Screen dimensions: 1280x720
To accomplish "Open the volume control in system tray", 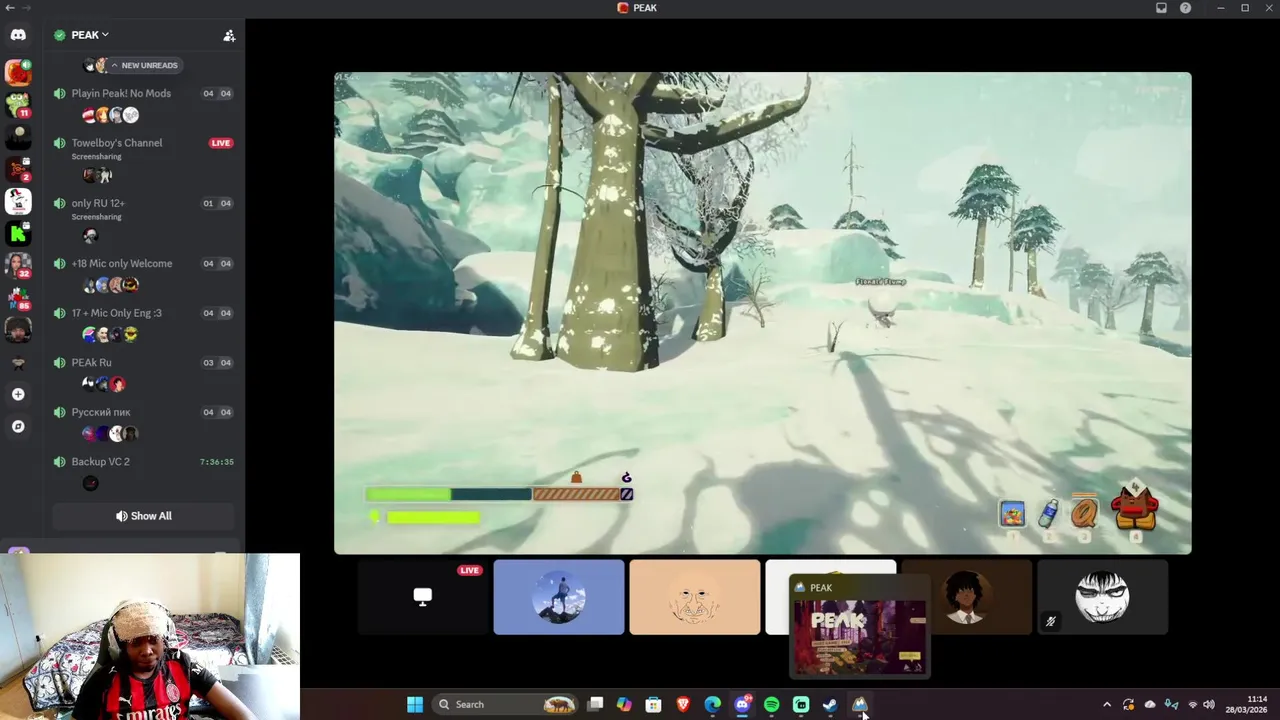I will tap(1209, 704).
